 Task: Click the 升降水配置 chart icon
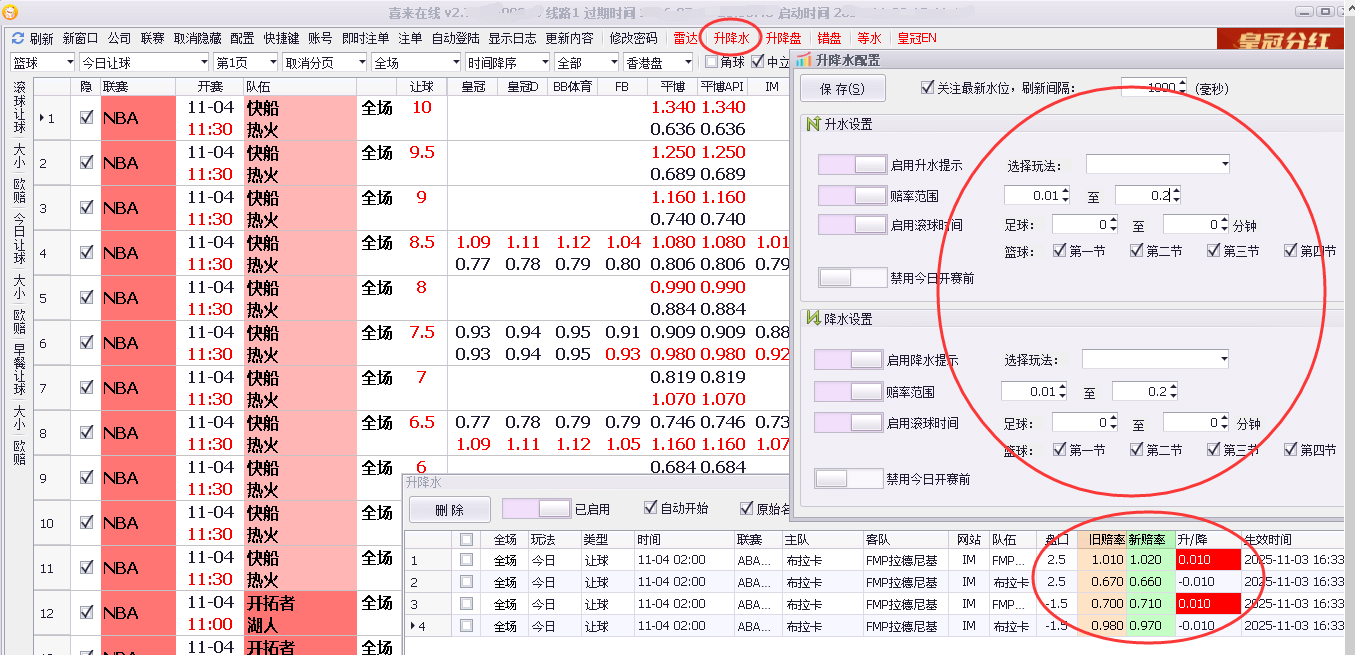pos(804,60)
